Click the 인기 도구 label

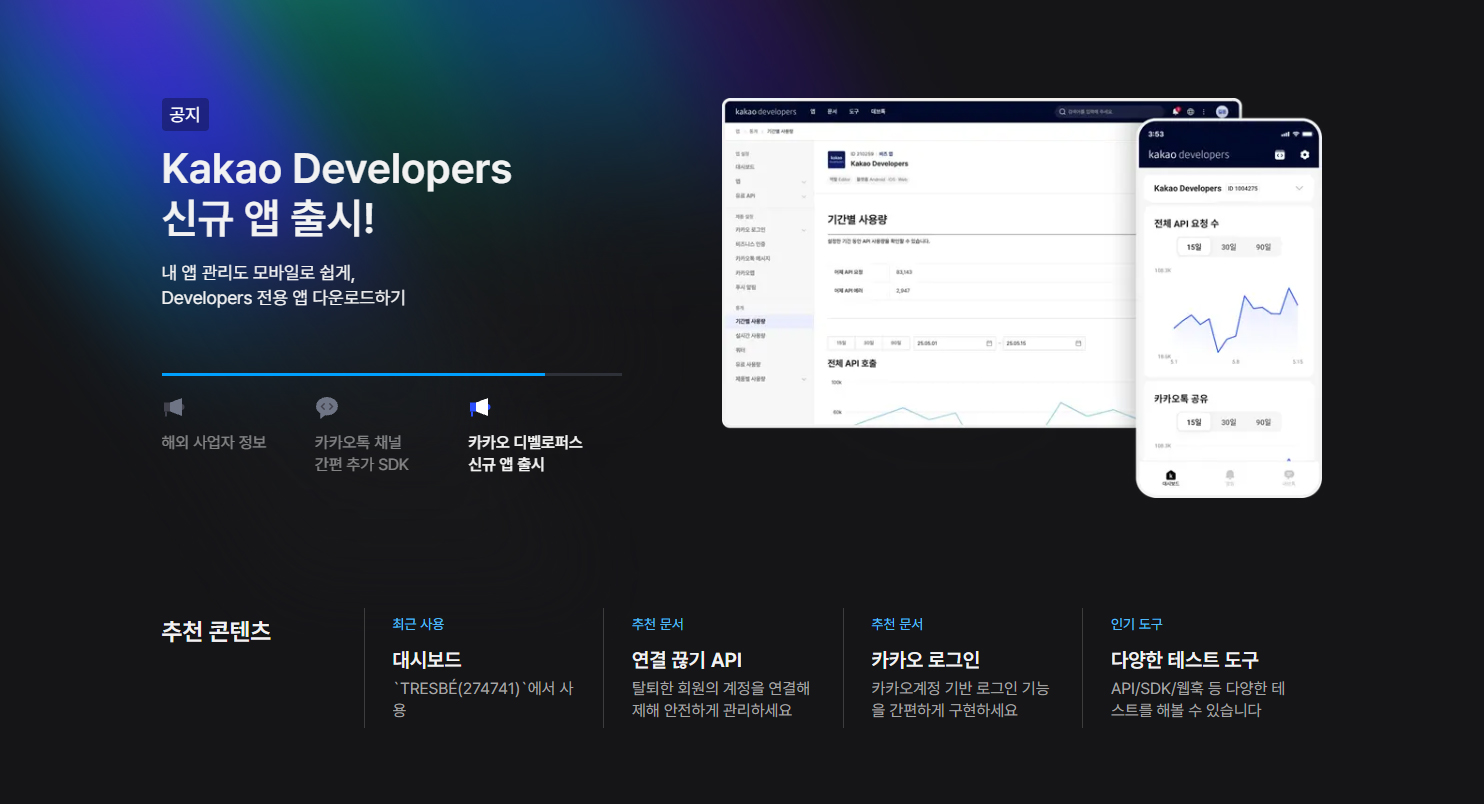pos(1137,624)
